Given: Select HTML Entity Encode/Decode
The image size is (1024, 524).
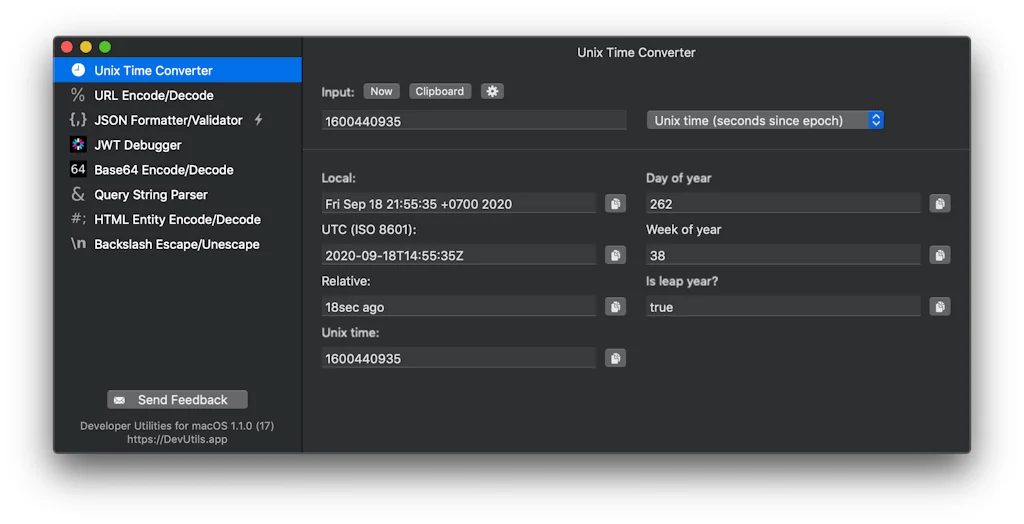Looking at the screenshot, I should point(178,219).
